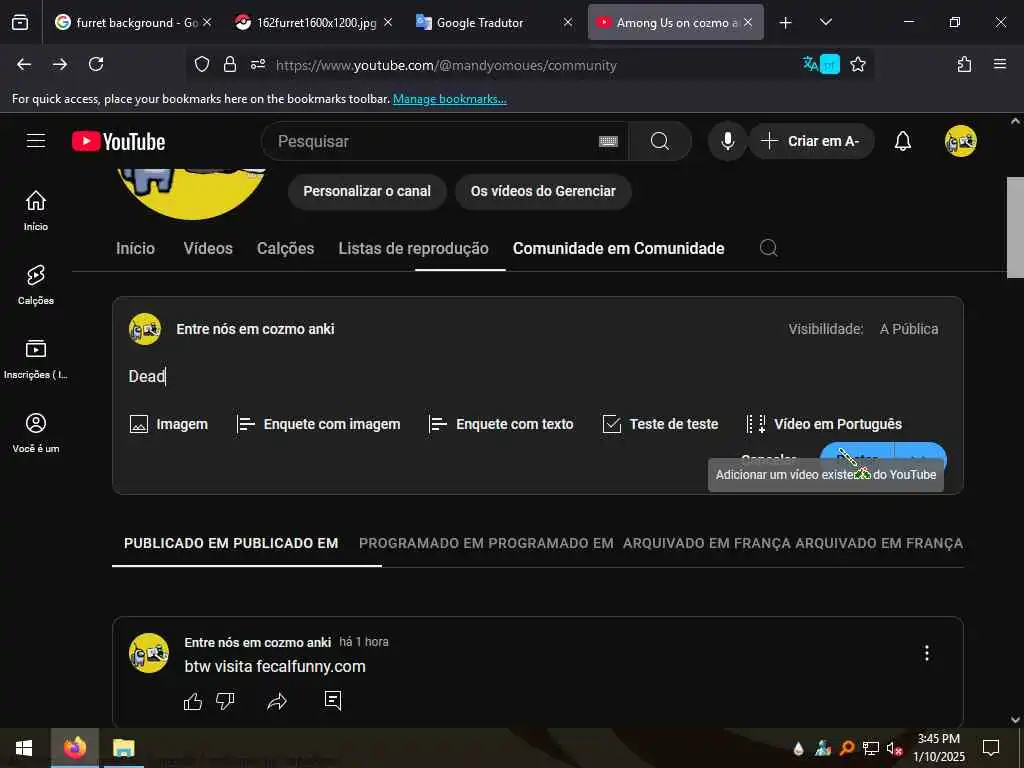Viewport: 1024px width, 768px height.
Task: Dislike the 'btw visita fecalfunny.com' post
Action: (225, 701)
